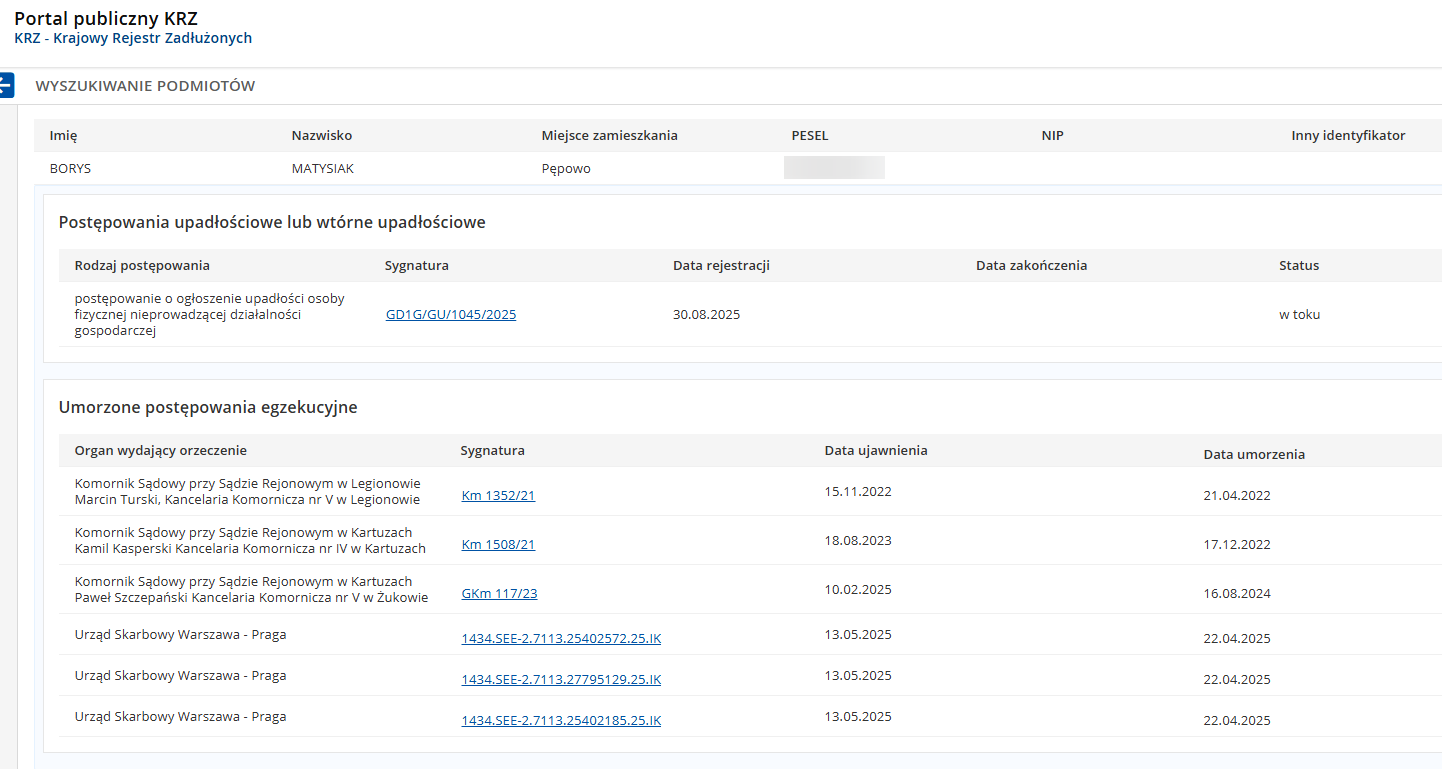Open signature link GKm 117/23
This screenshot has width=1442, height=769.
coord(499,593)
